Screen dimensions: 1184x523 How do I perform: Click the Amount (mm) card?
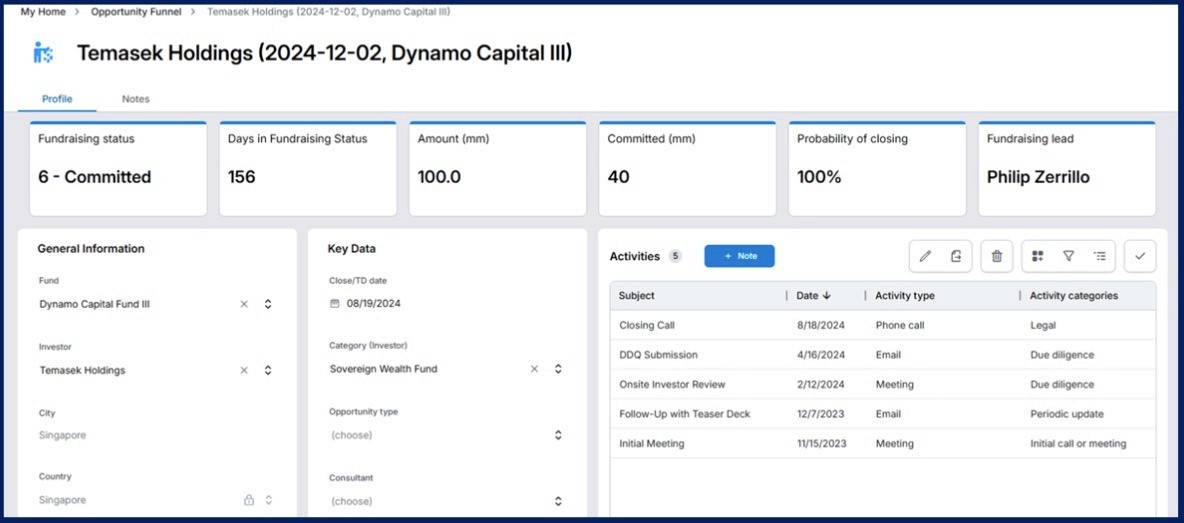498,169
